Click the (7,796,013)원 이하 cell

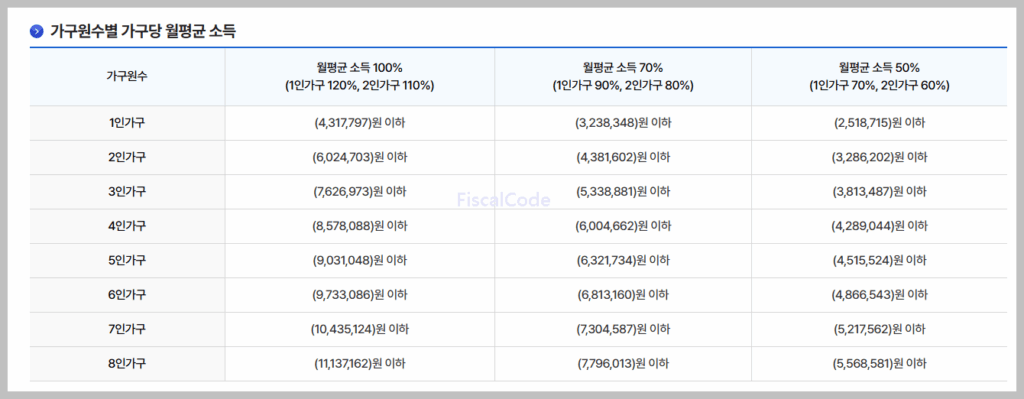pos(623,364)
